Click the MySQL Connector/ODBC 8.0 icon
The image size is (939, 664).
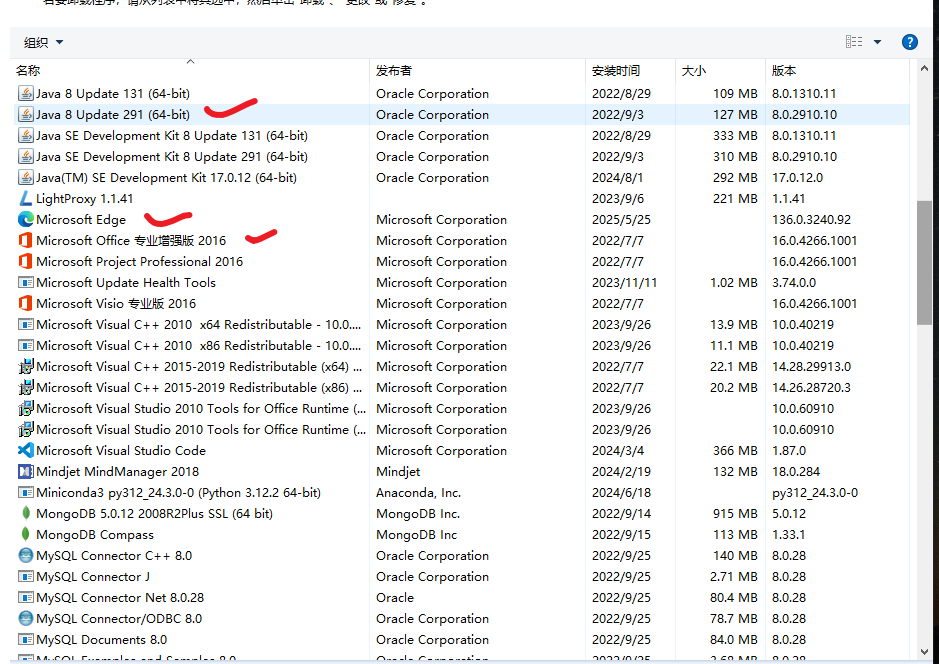pyautogui.click(x=25, y=618)
